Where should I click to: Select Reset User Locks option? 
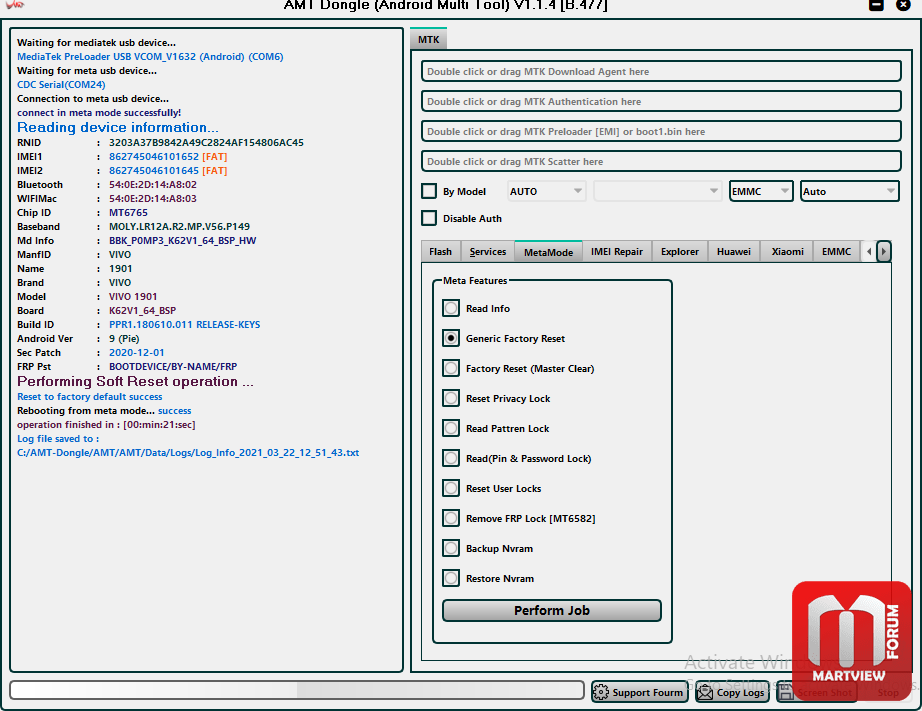(x=451, y=488)
